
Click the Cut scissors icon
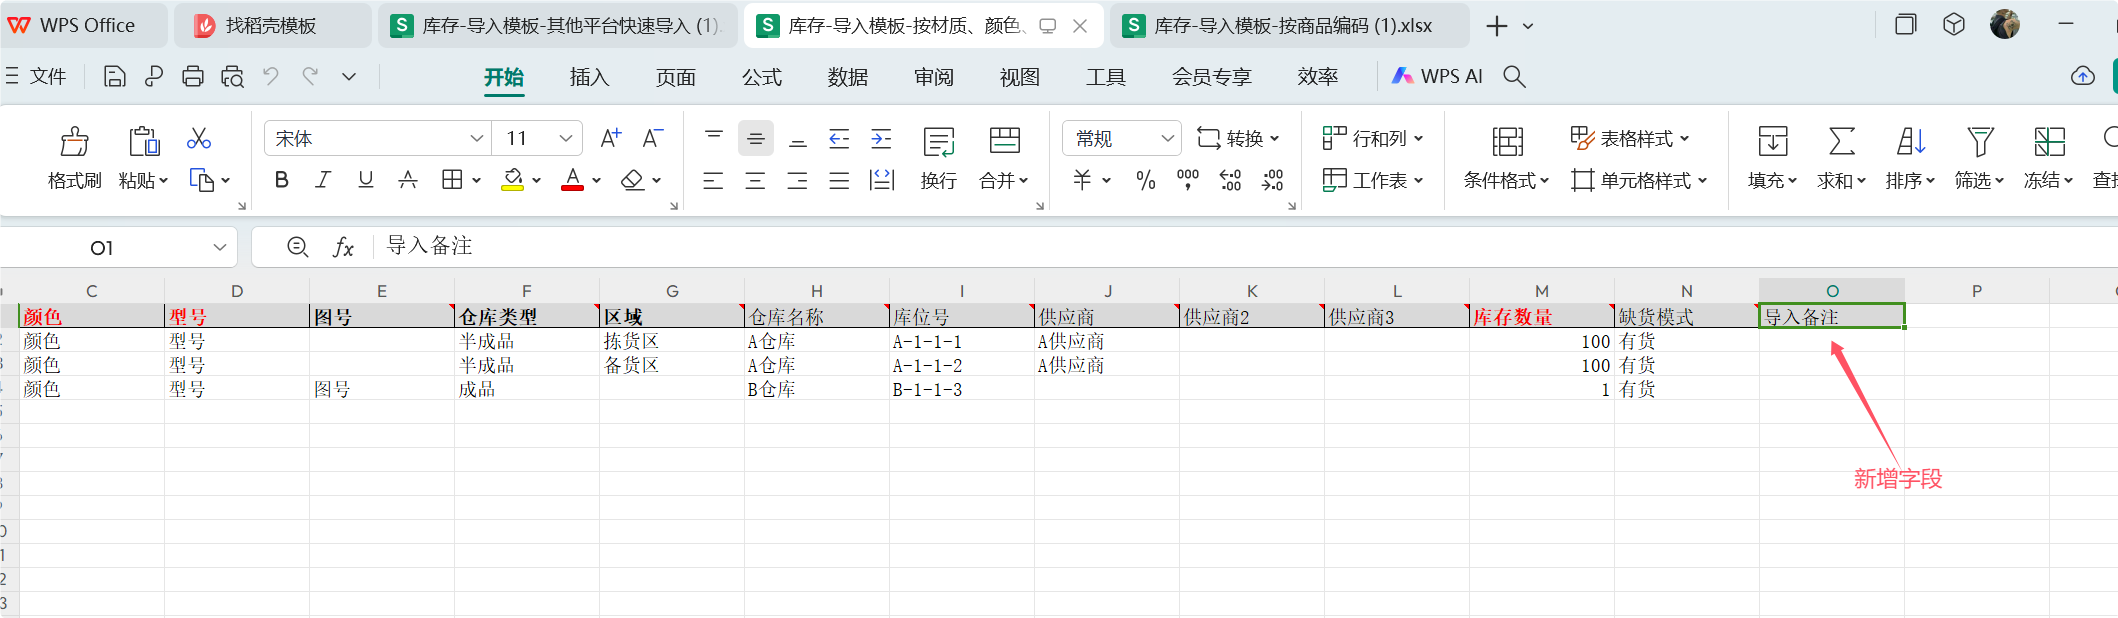click(199, 139)
